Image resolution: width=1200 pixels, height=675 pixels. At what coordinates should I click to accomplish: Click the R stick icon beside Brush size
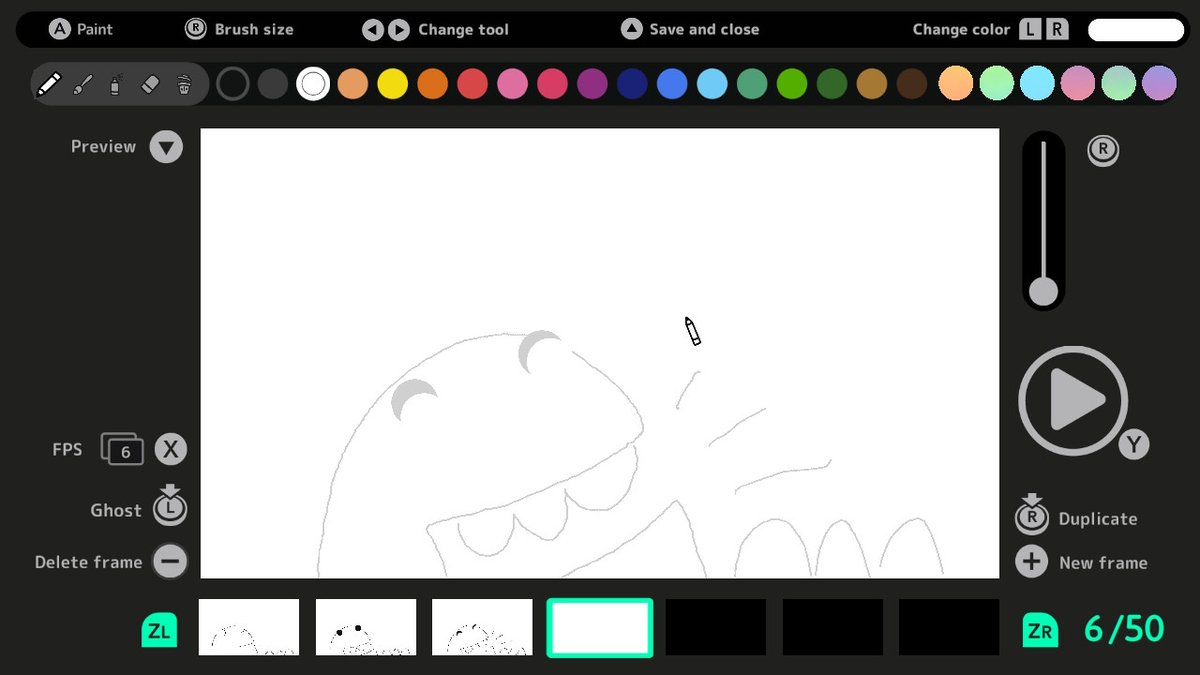pyautogui.click(x=196, y=29)
